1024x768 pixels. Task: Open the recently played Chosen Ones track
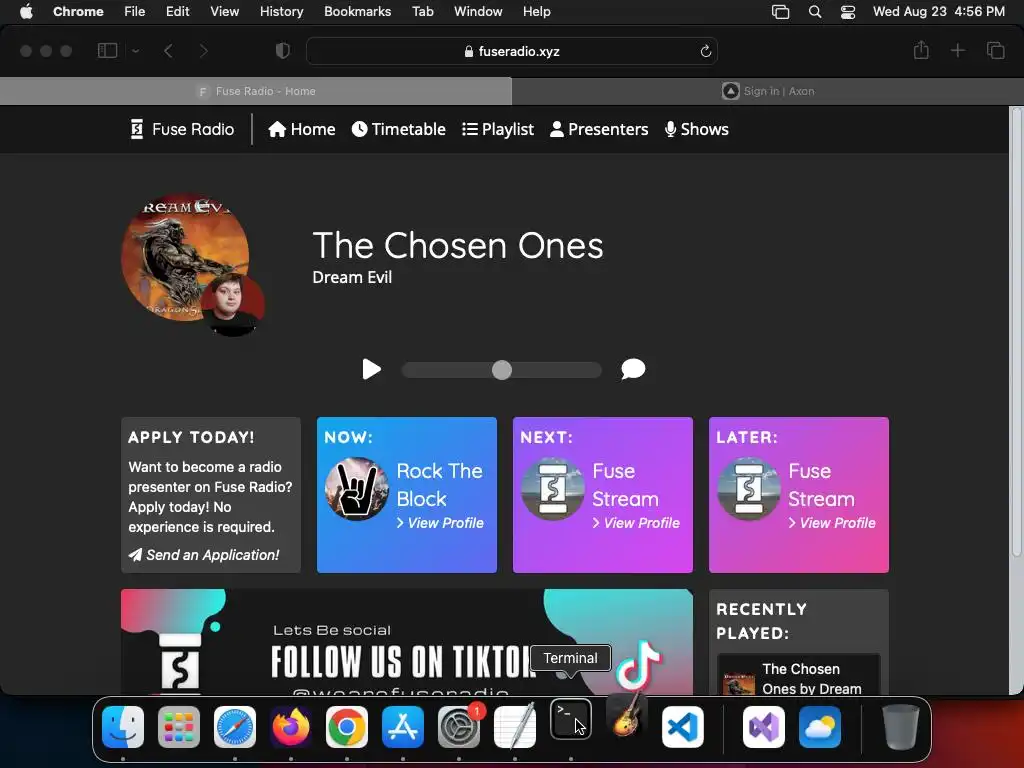coord(798,675)
